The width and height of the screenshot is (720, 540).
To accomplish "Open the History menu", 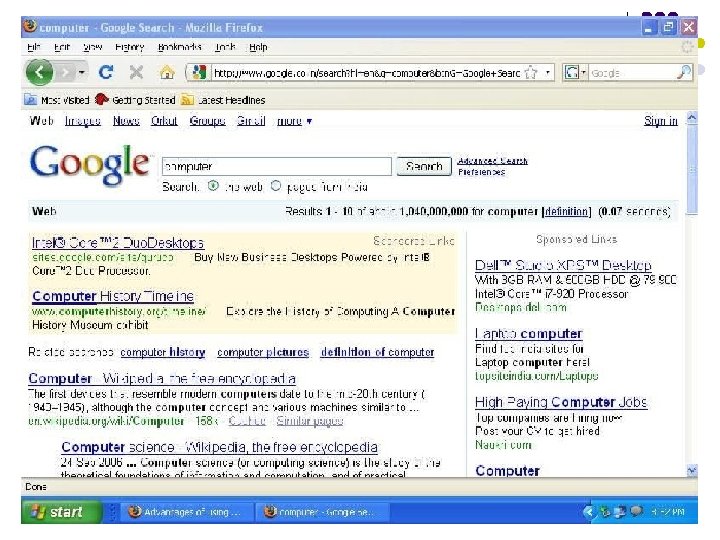I will (129, 47).
